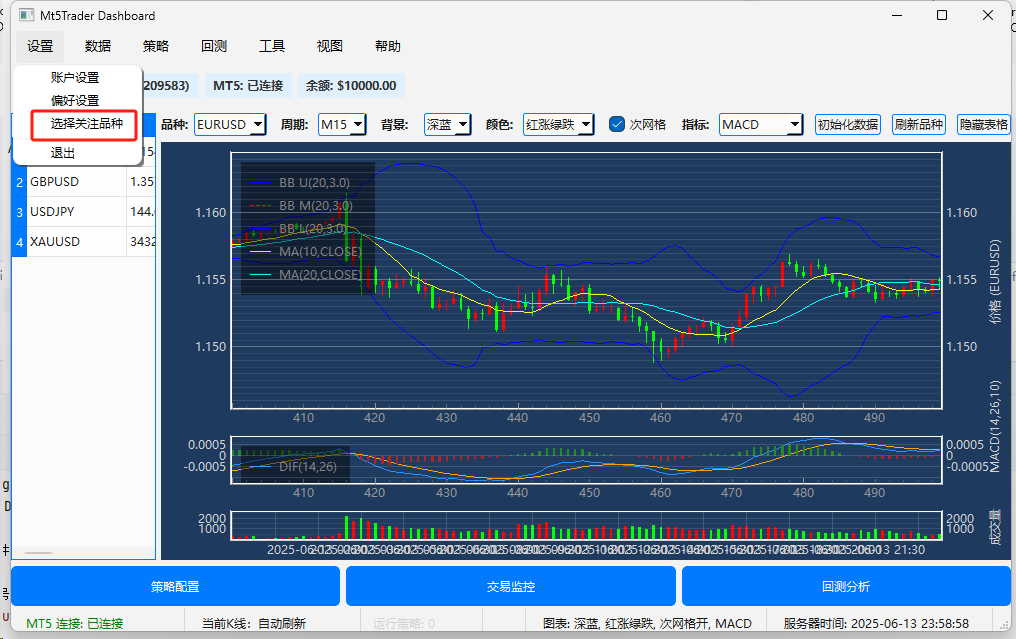Image resolution: width=1016 pixels, height=639 pixels.
Task: Click the 隐藏表格 button
Action: [x=984, y=124]
